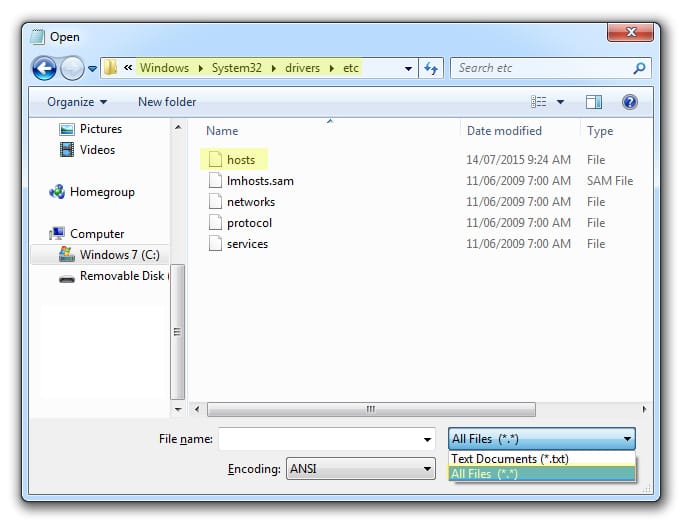Click the SAM File type cell
The width and height of the screenshot is (683, 525).
coord(610,181)
